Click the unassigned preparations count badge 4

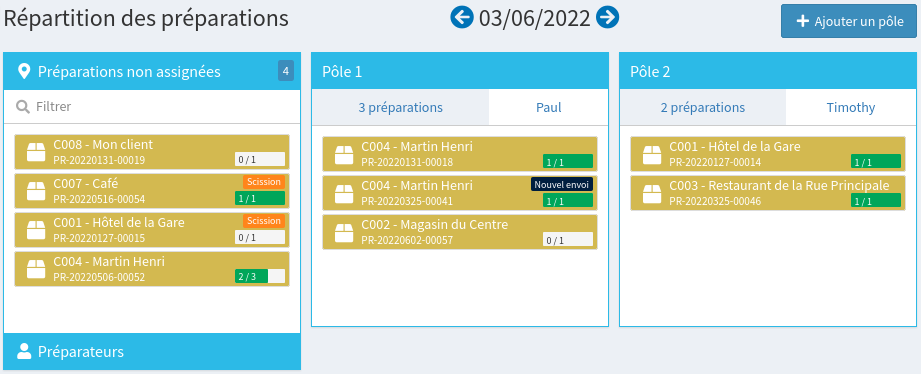pyautogui.click(x=286, y=72)
